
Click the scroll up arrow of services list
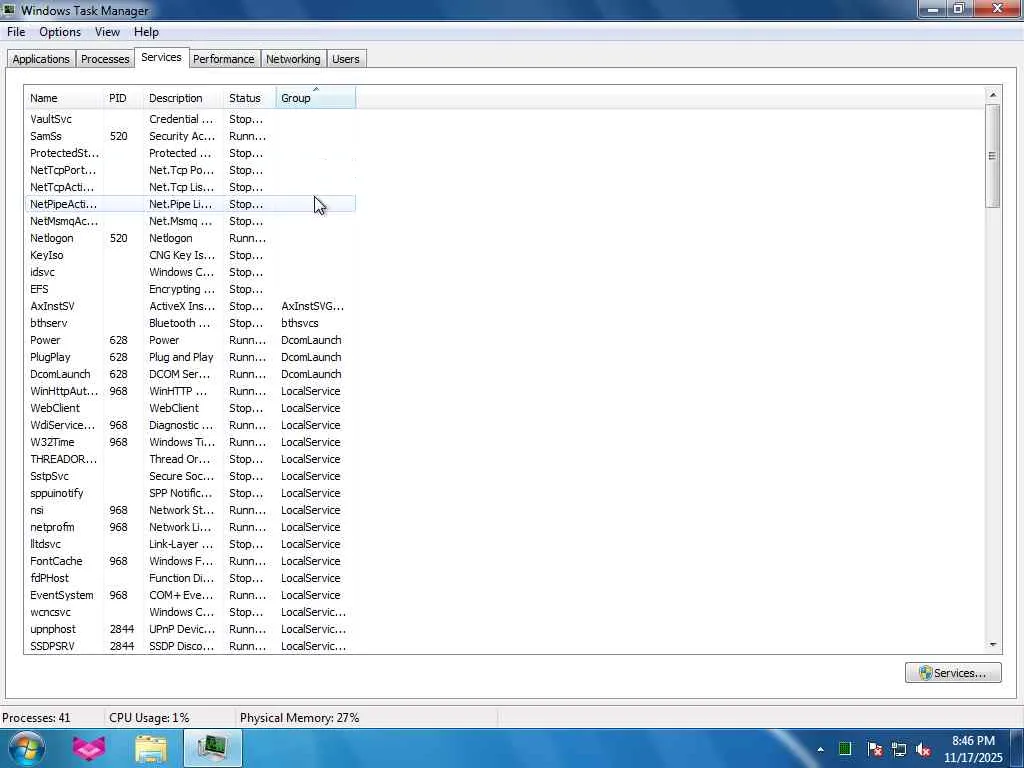tap(993, 95)
